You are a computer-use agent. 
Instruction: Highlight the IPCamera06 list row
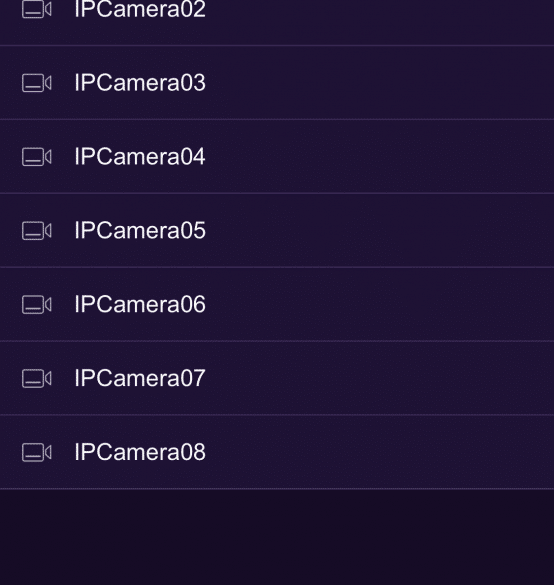(277, 304)
